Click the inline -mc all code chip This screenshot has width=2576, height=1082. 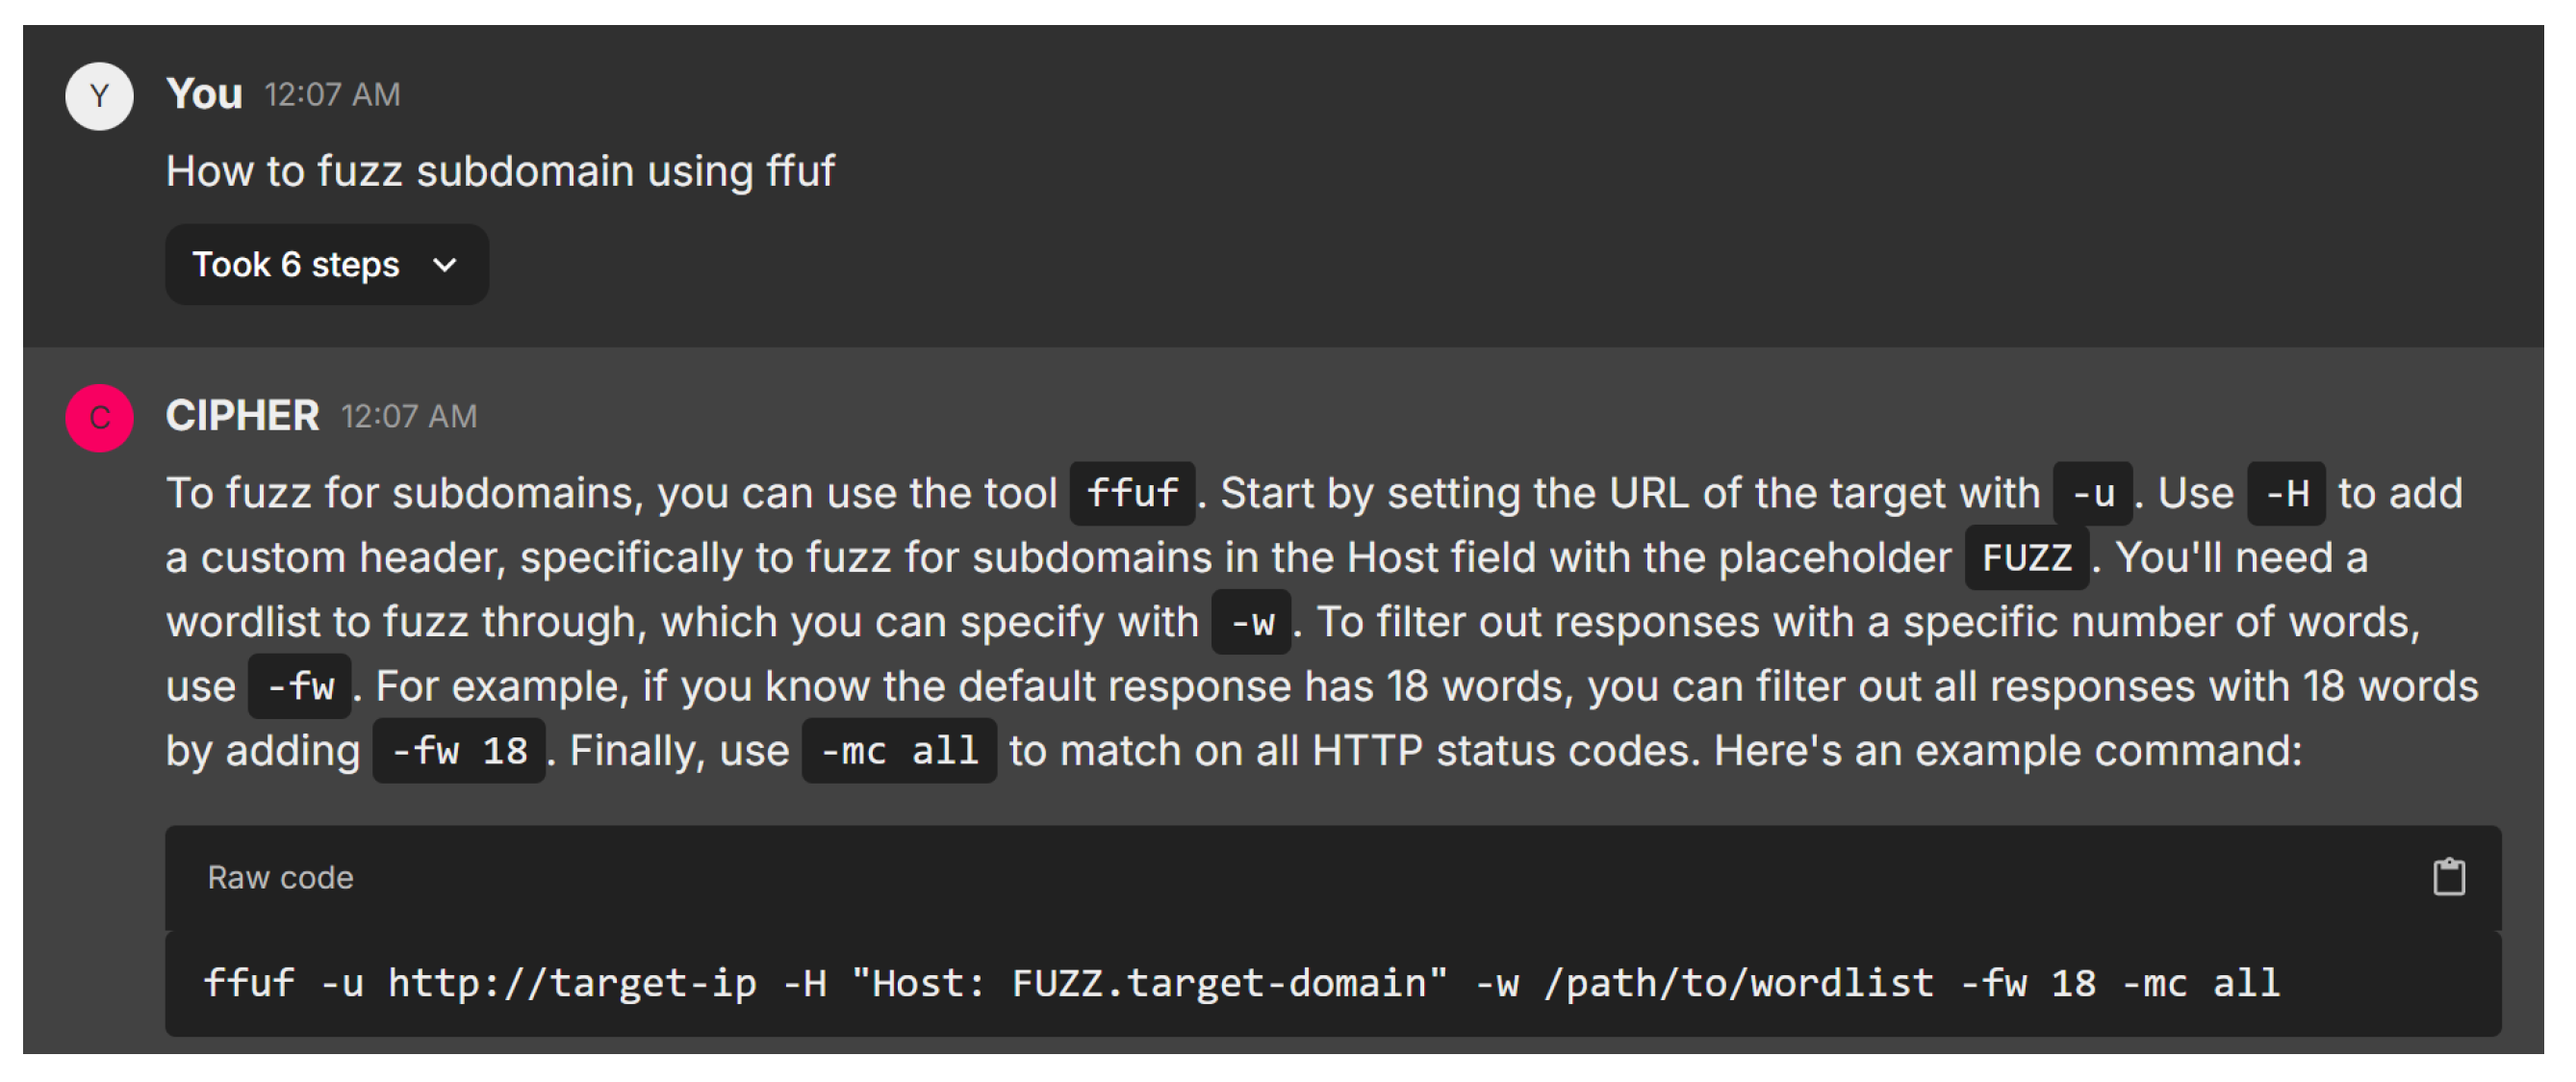tap(898, 751)
